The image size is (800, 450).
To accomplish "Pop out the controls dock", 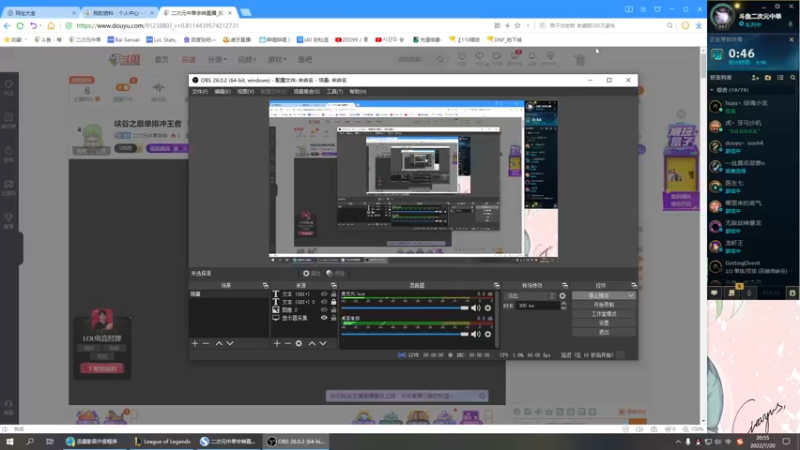I will coord(634,286).
